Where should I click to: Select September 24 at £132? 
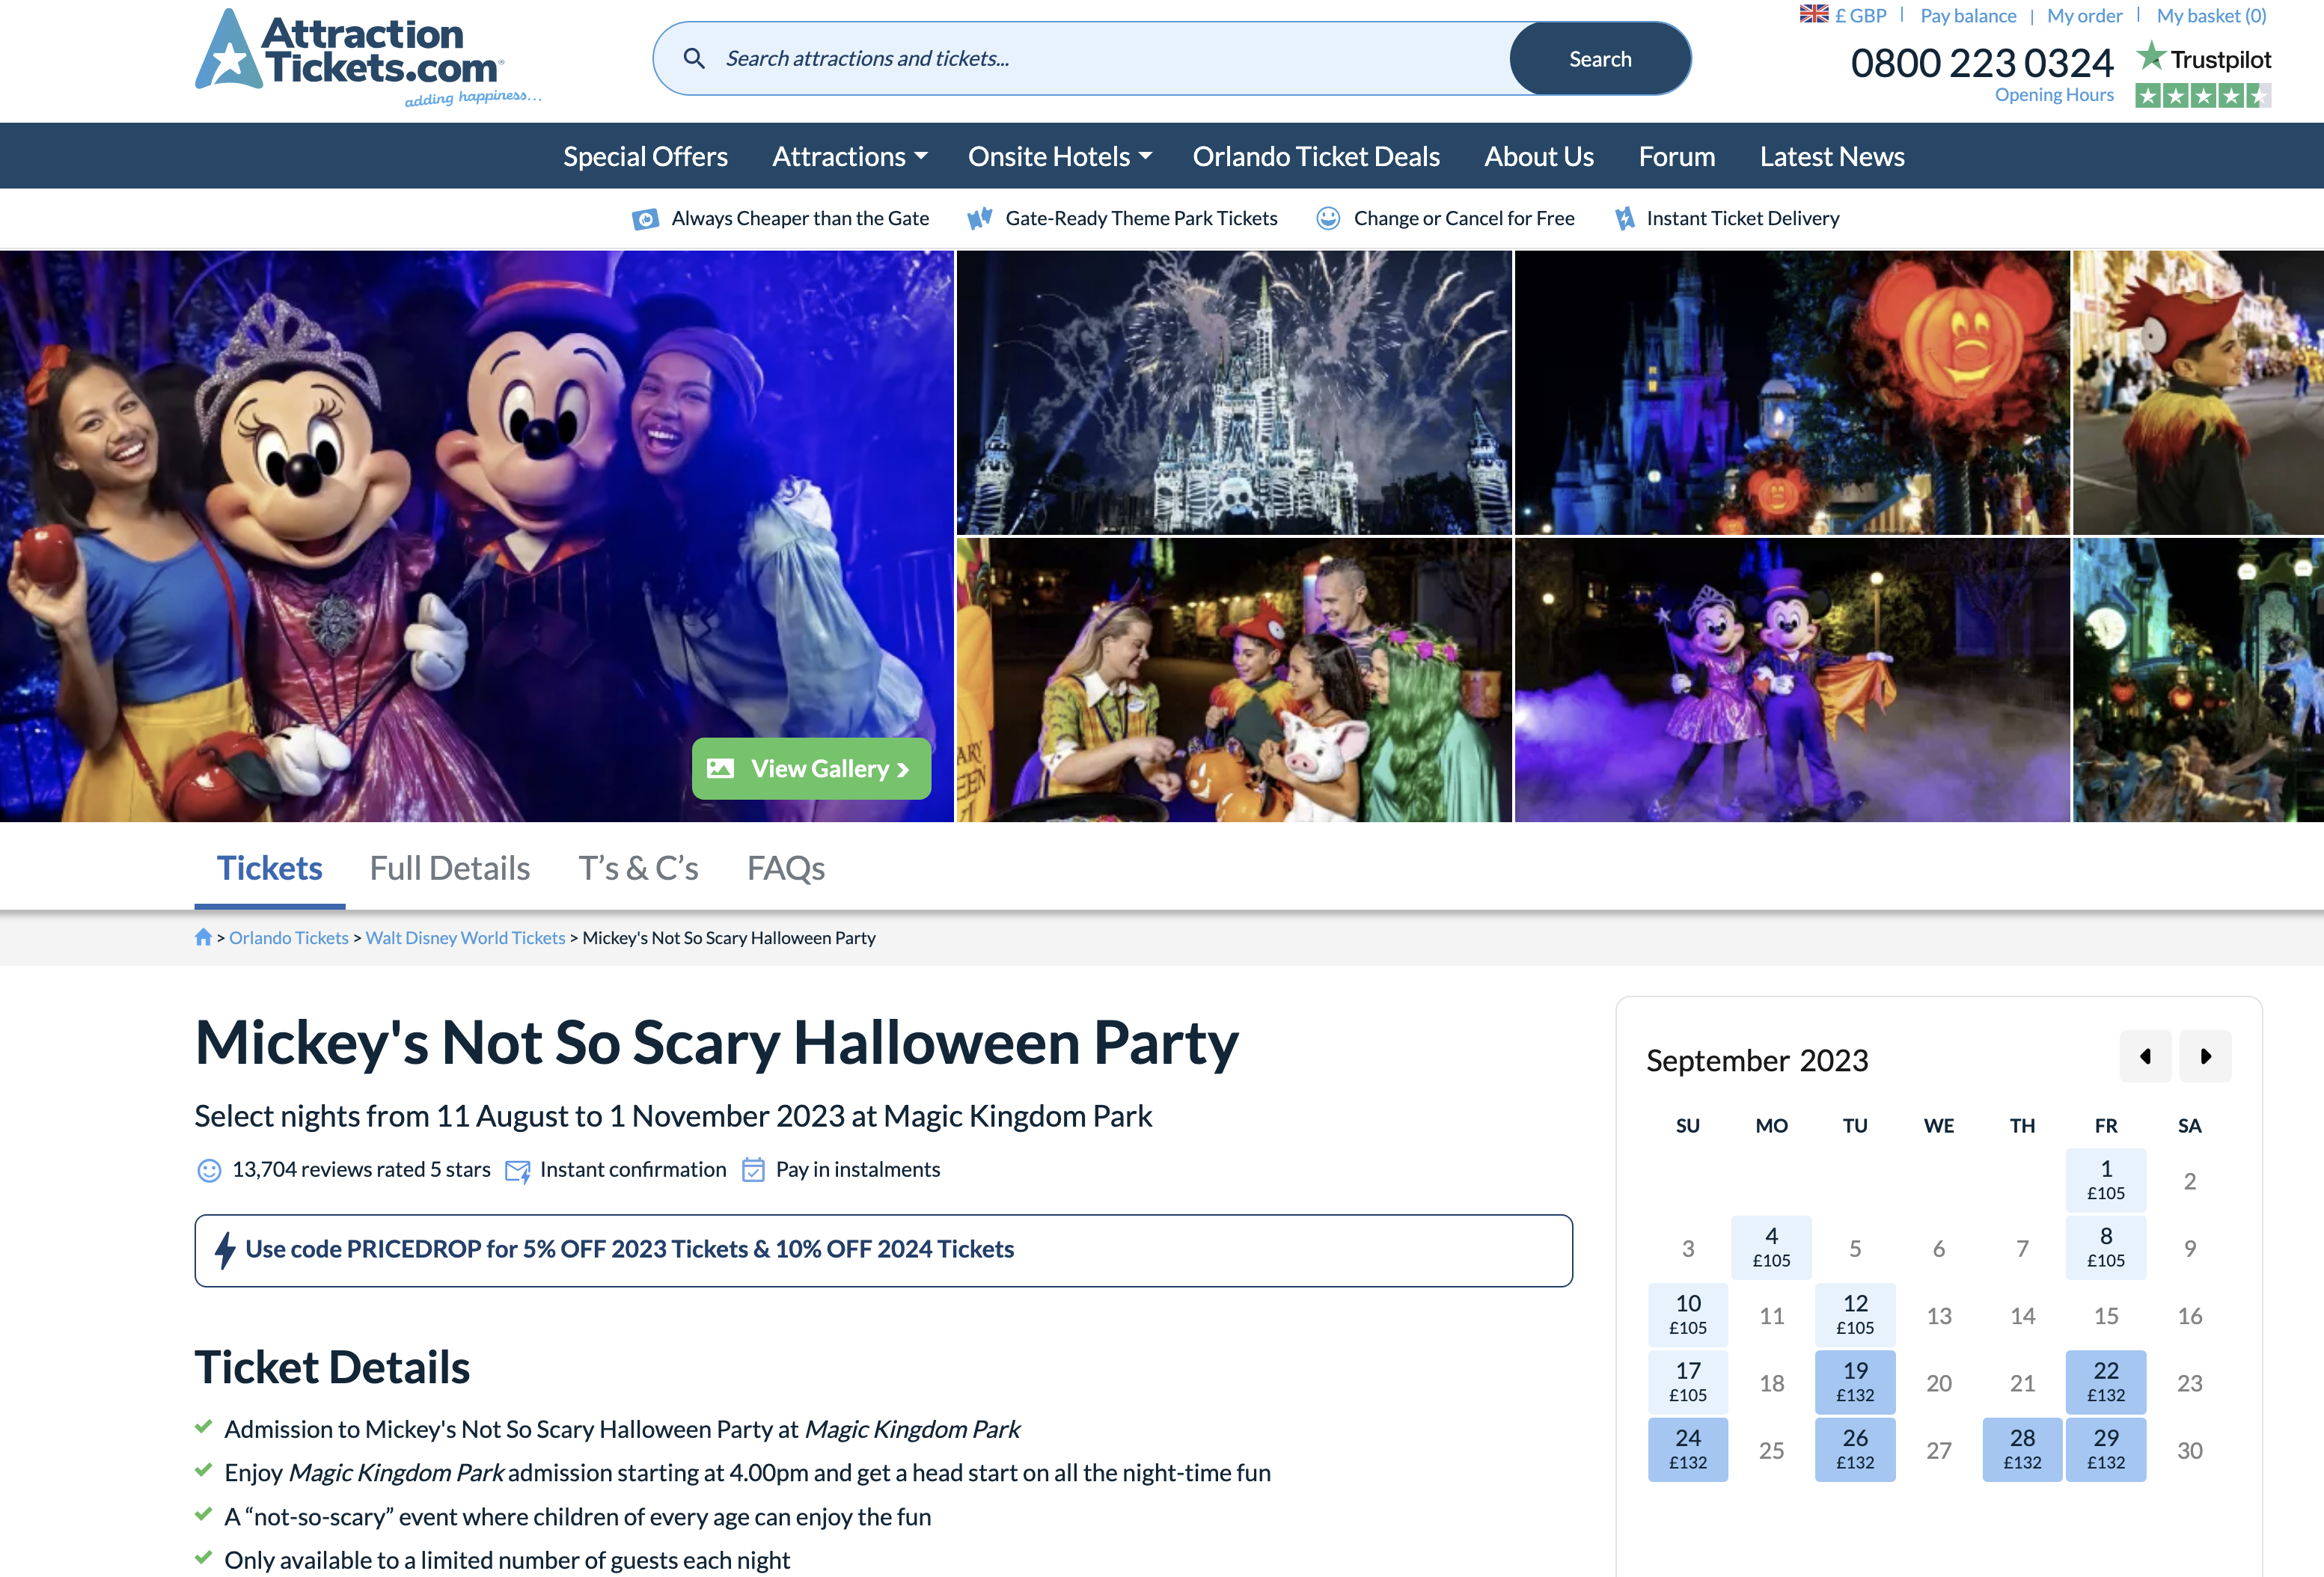[x=1688, y=1449]
